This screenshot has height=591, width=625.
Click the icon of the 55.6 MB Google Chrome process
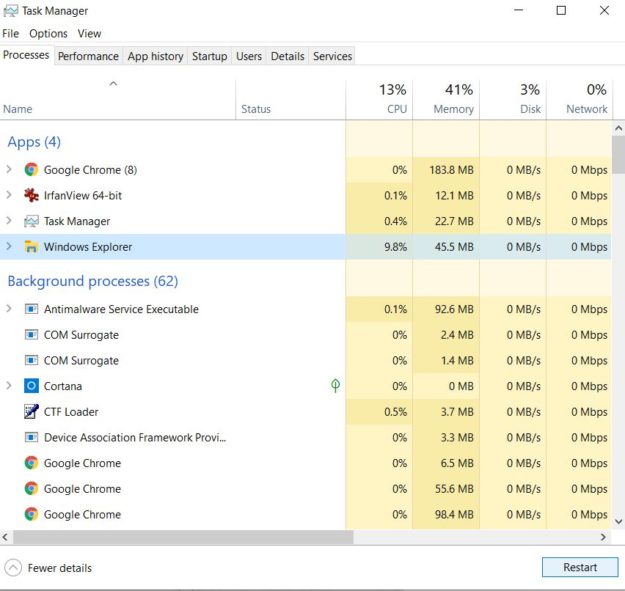[x=31, y=489]
